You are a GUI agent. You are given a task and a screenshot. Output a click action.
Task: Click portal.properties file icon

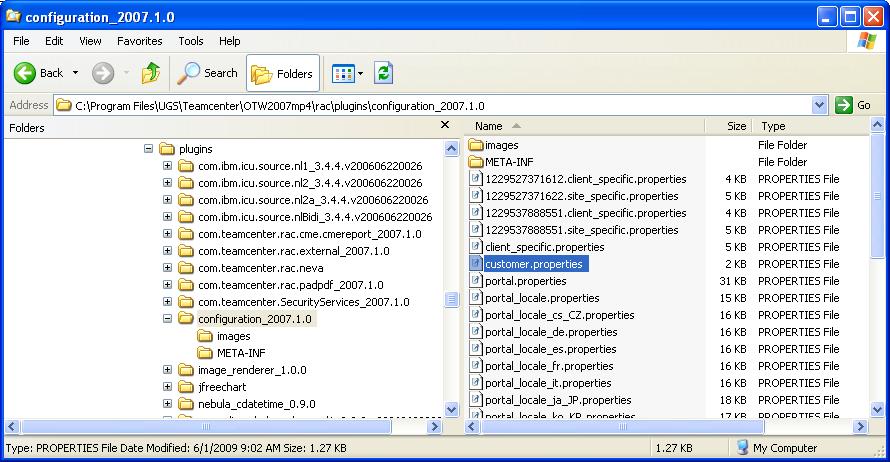tap(476, 281)
